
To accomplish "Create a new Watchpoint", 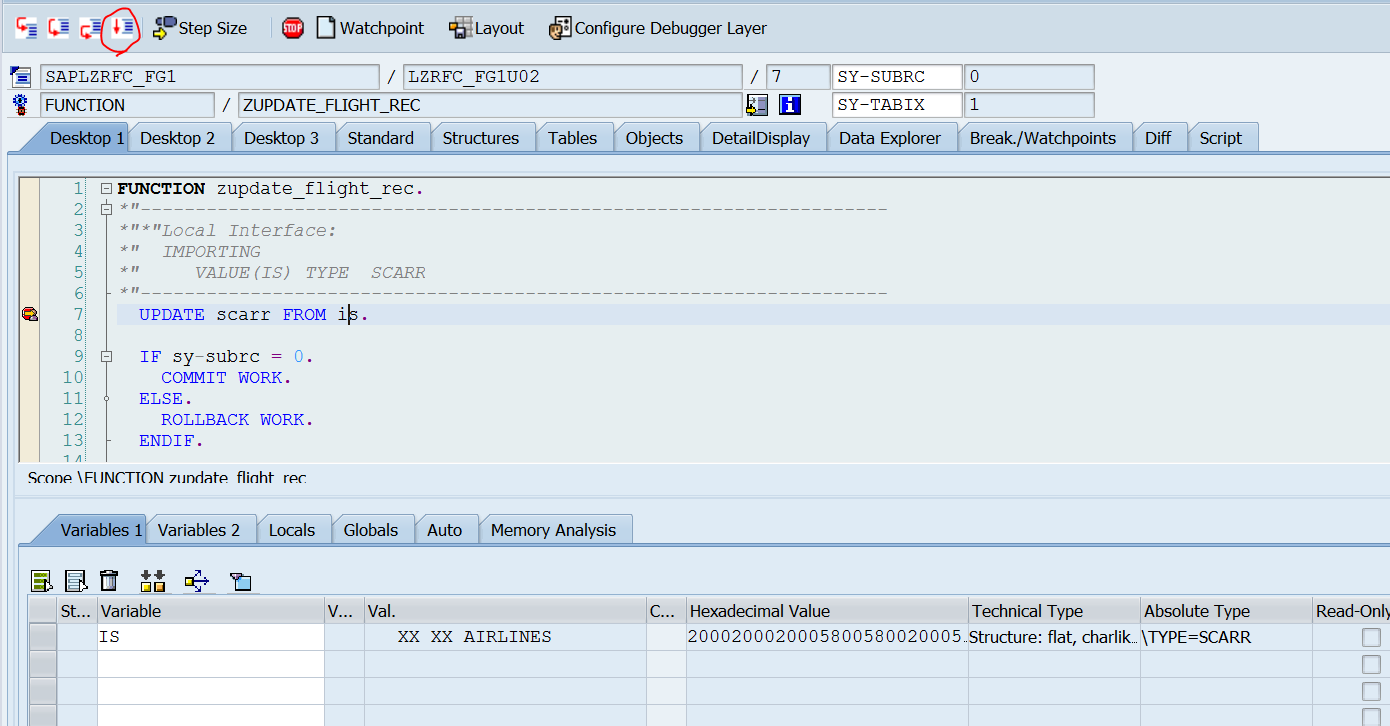I will tap(369, 27).
